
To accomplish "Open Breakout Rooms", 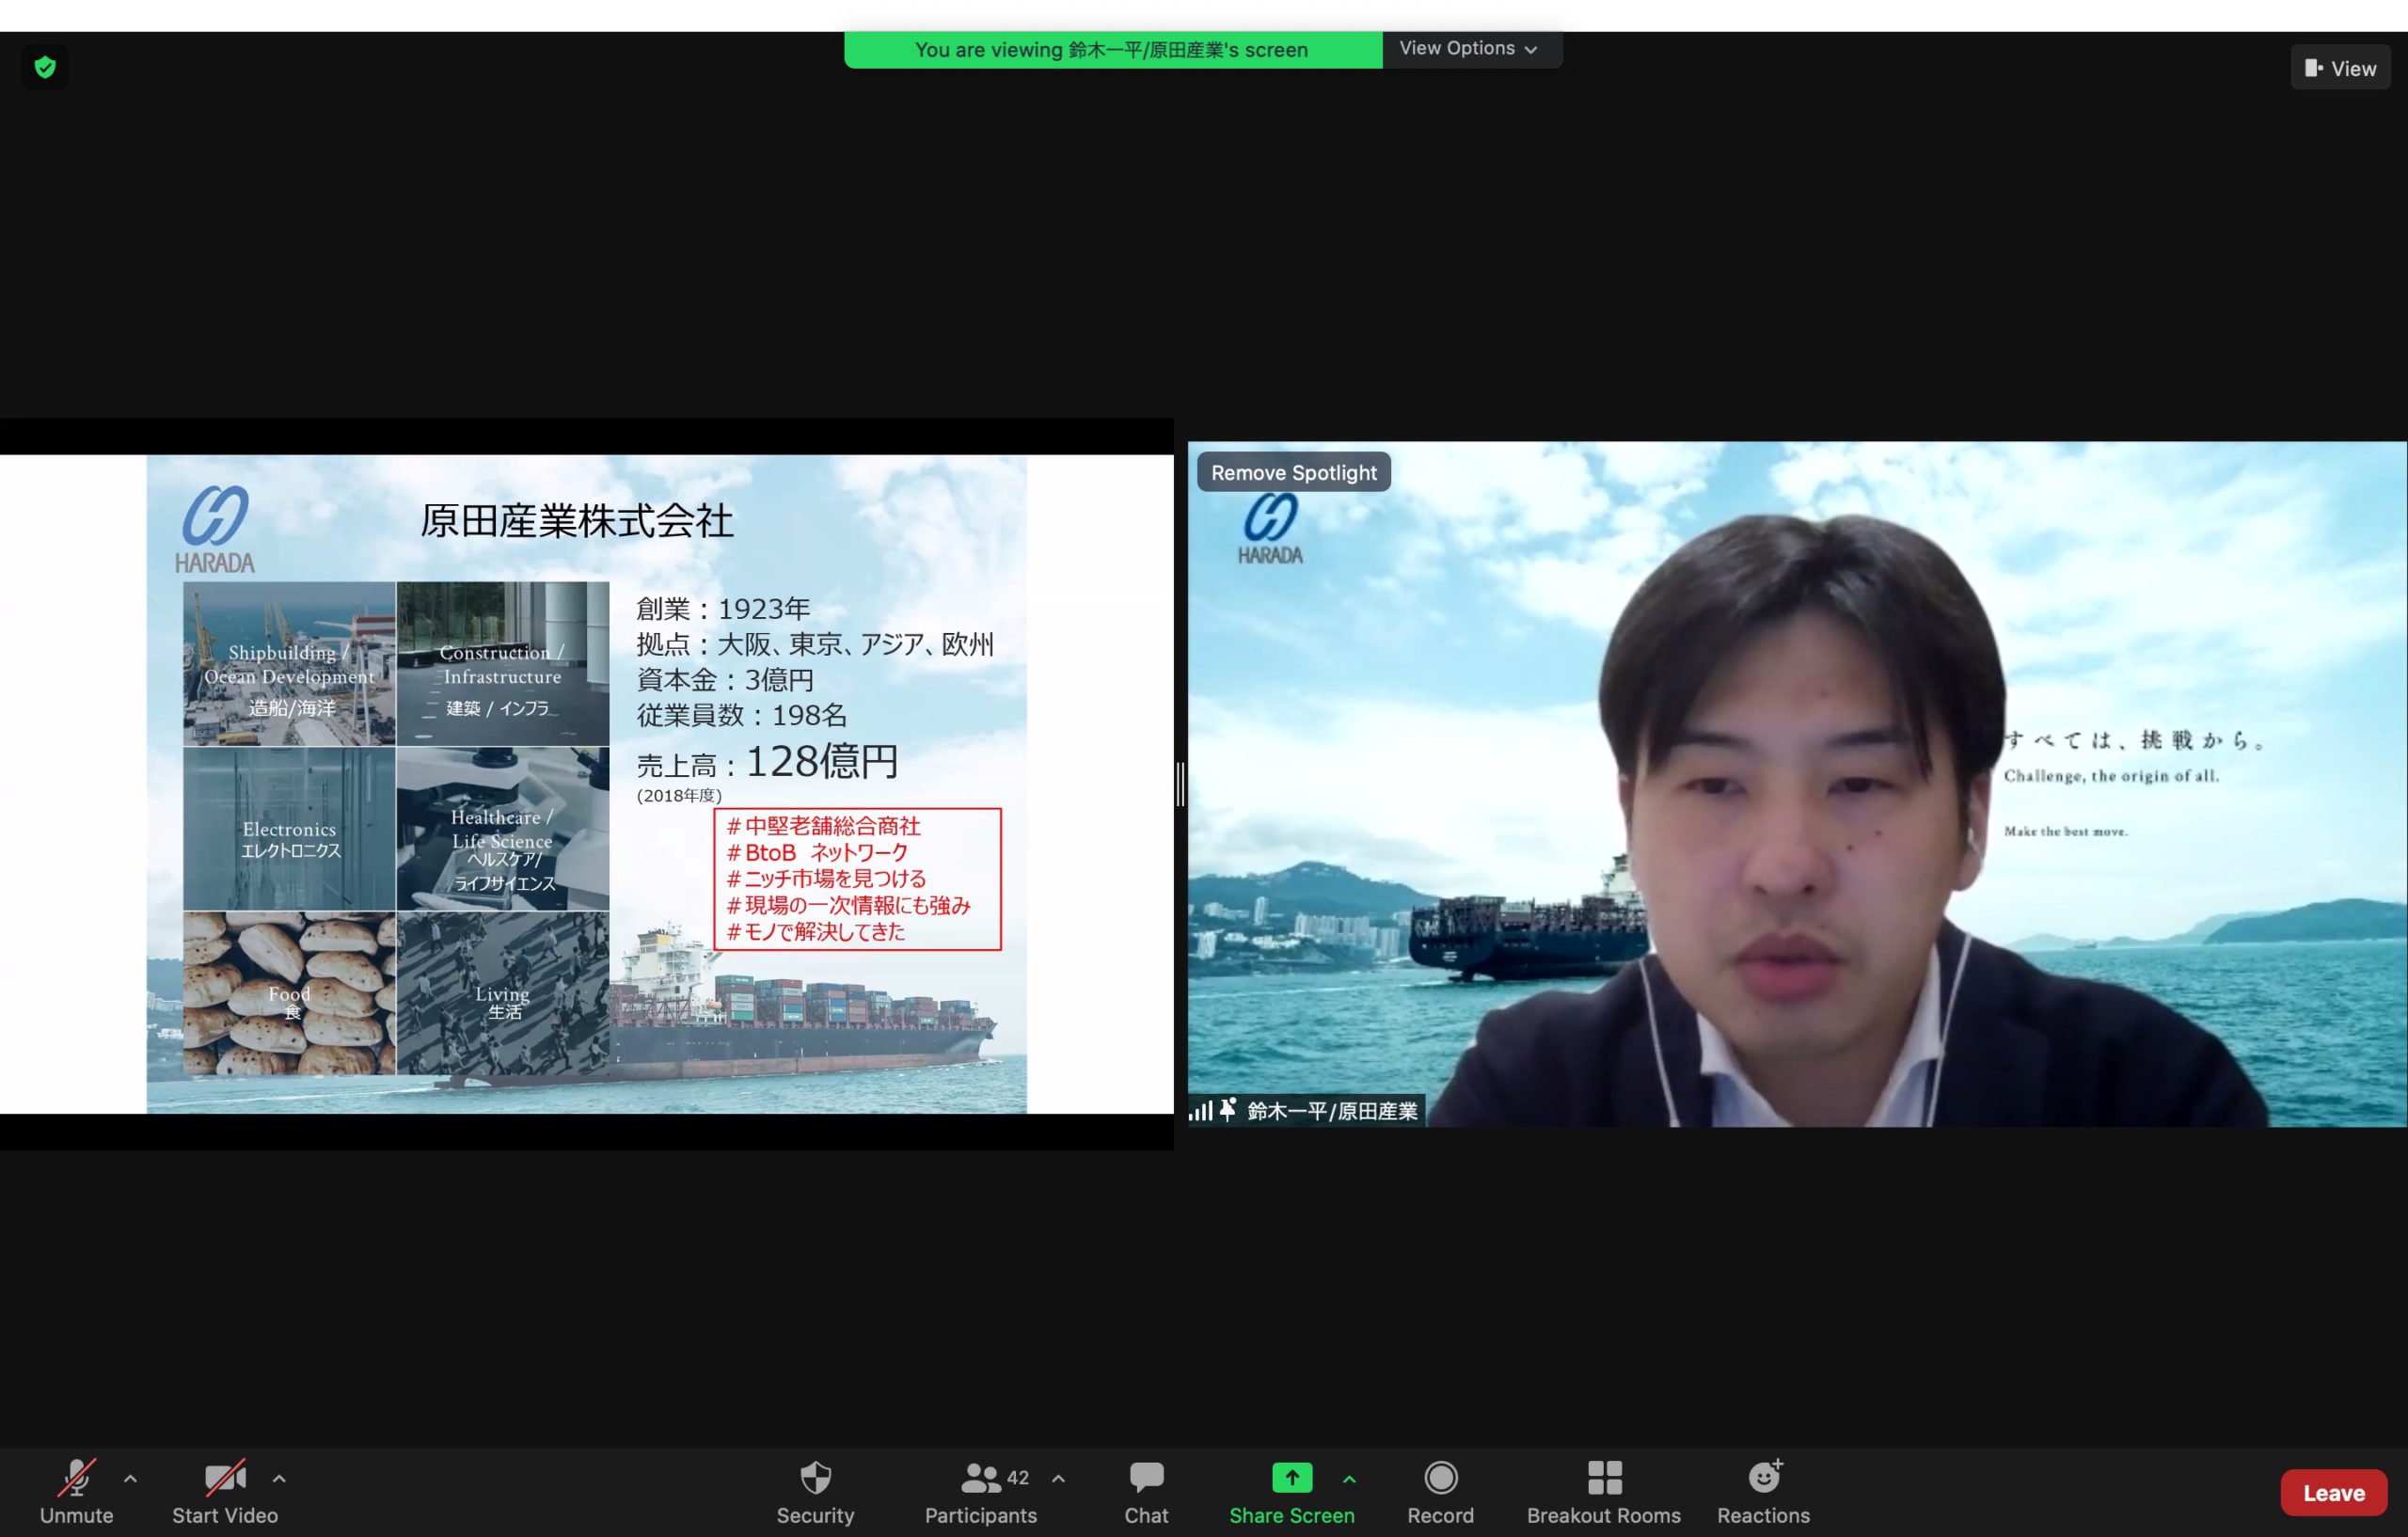I will tap(1604, 1491).
